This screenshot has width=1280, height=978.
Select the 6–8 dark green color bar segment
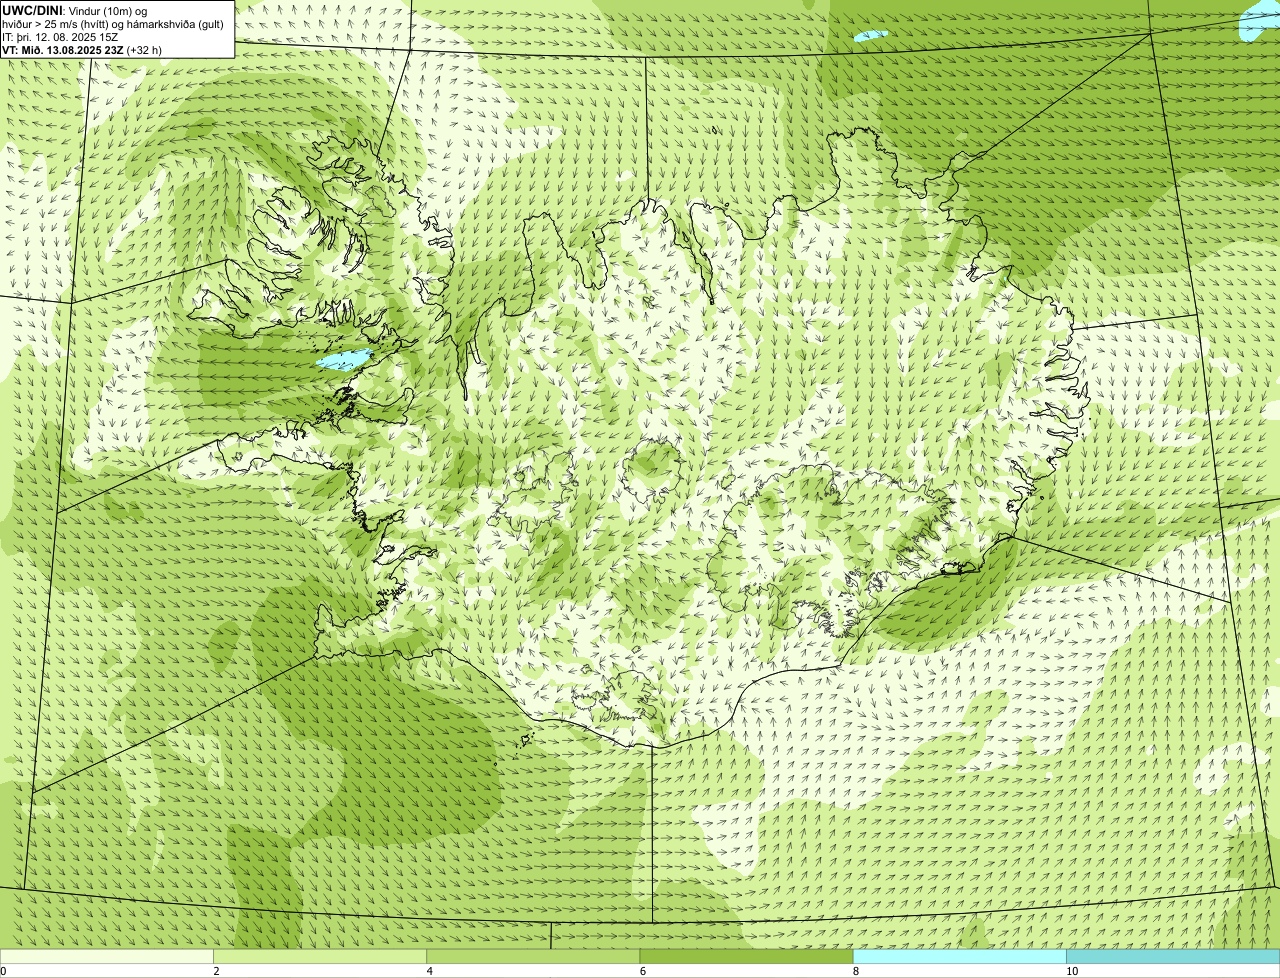[746, 956]
